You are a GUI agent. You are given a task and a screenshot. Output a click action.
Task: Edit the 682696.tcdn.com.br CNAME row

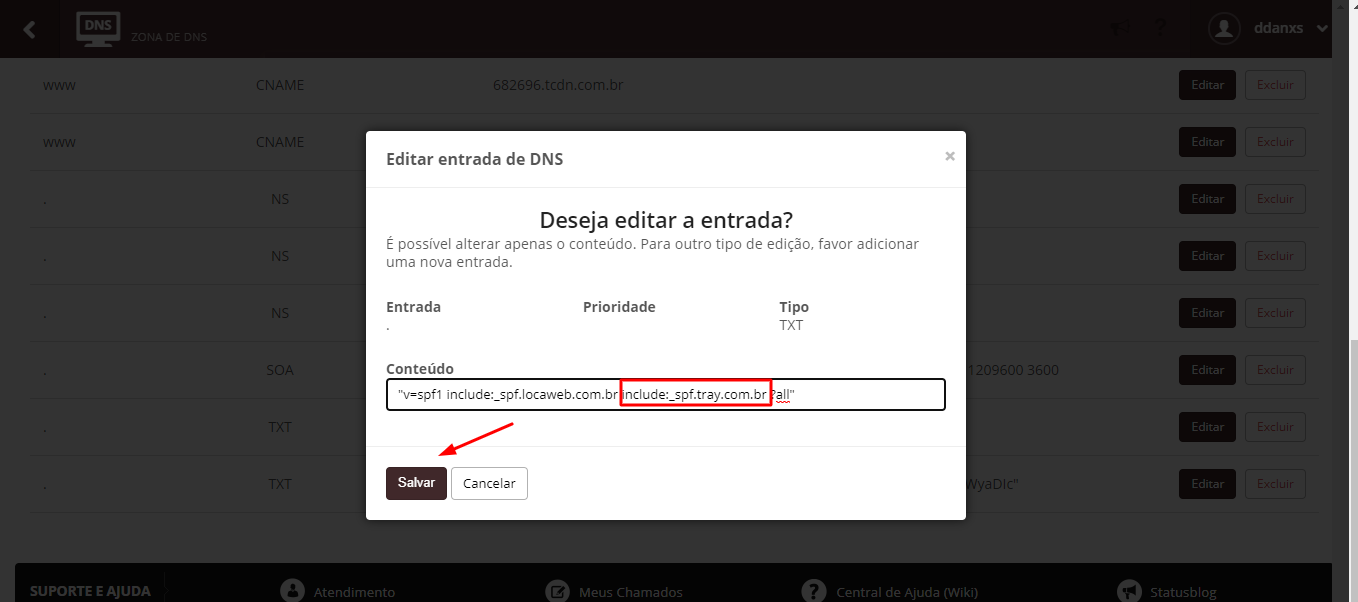(1208, 85)
